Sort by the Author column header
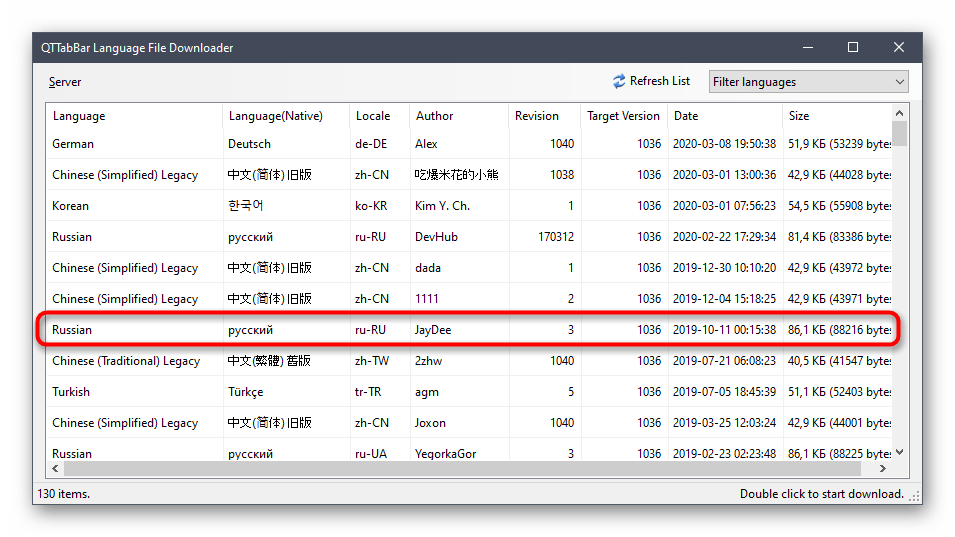The image size is (955, 537). [458, 116]
